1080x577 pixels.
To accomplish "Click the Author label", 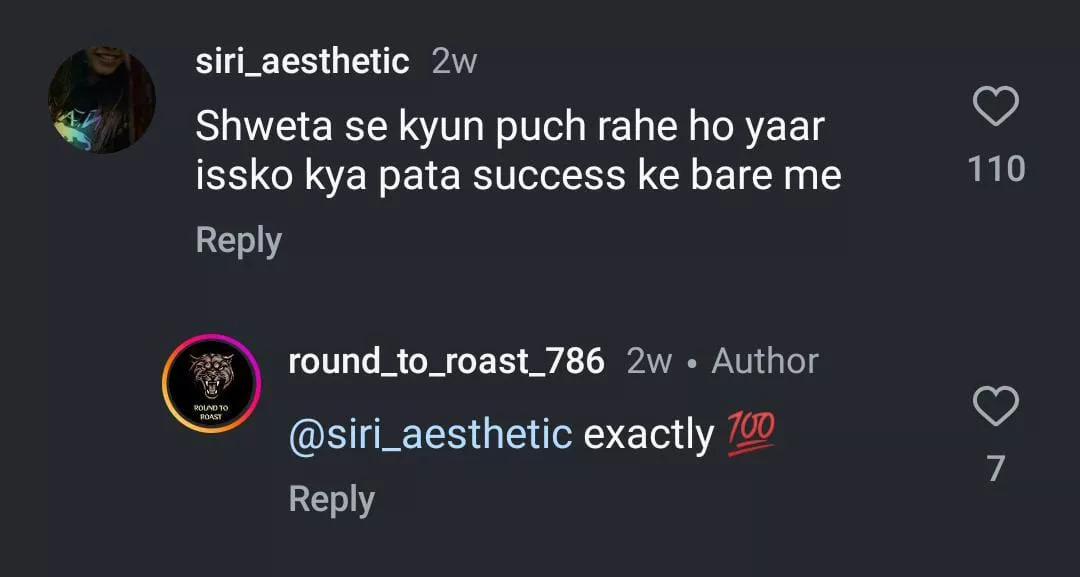I will click(x=764, y=361).
